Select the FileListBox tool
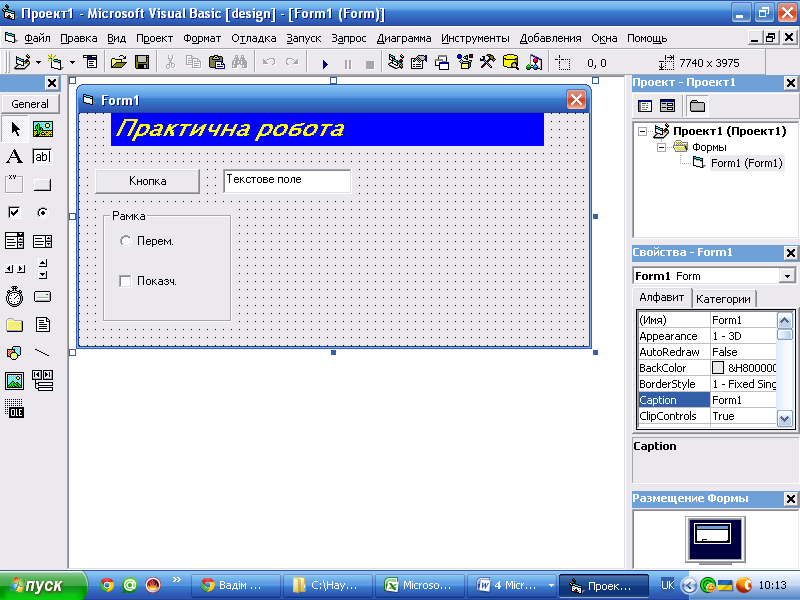This screenshot has width=800, height=600. (x=43, y=324)
